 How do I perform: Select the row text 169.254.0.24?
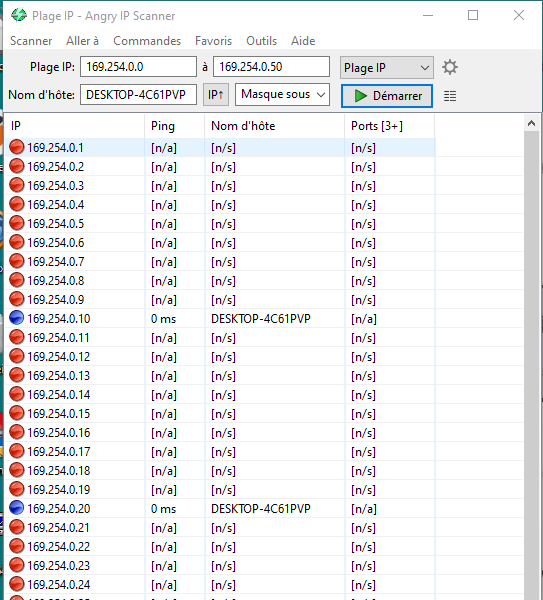pyautogui.click(x=59, y=585)
